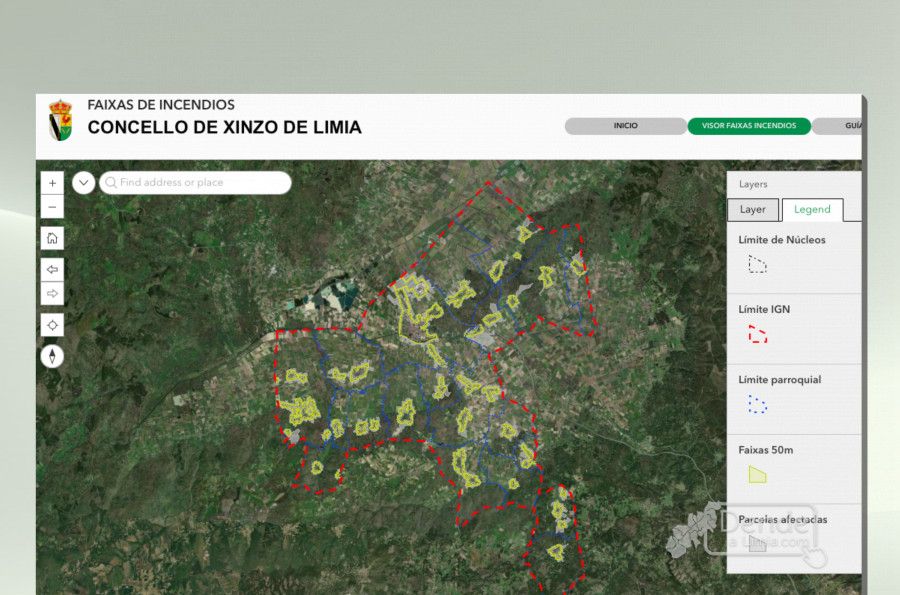The image size is (900, 595).
Task: Switch to the Legend tab
Action: pyautogui.click(x=812, y=209)
